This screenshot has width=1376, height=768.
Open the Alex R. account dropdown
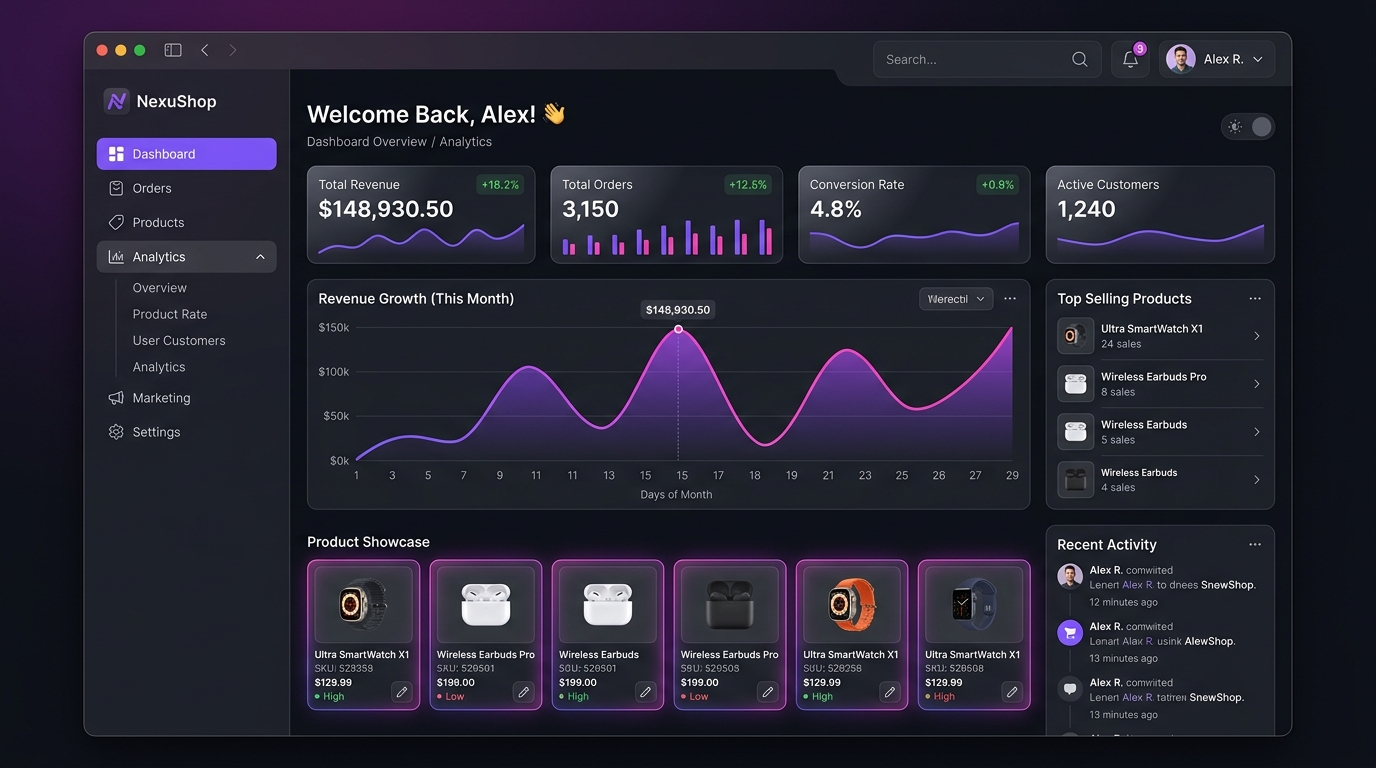(1217, 59)
